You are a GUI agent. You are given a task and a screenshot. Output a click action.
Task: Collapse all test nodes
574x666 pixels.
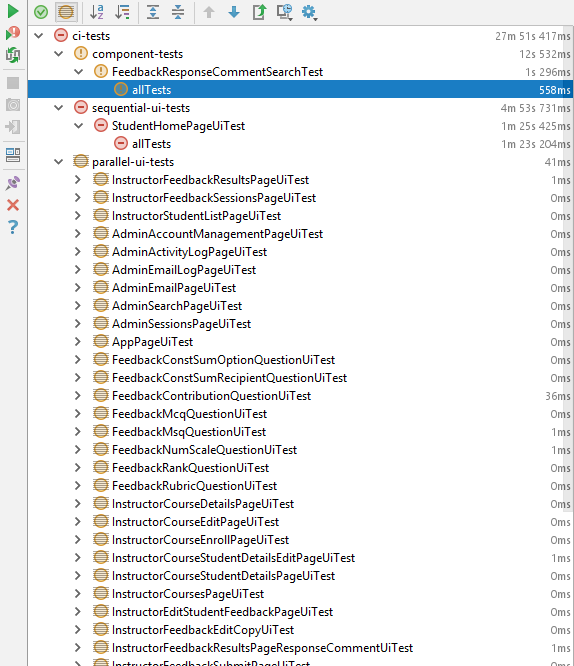point(178,12)
